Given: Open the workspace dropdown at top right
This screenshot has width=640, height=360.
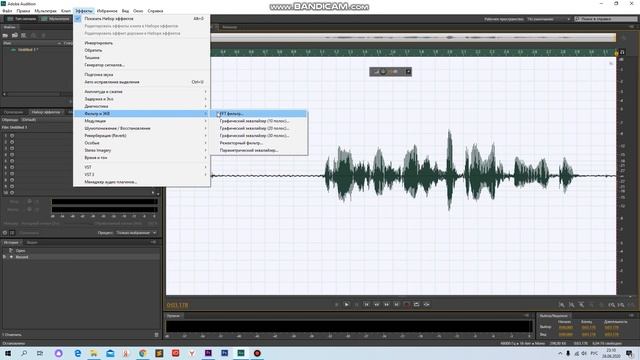Looking at the screenshot, I should tap(548, 19).
